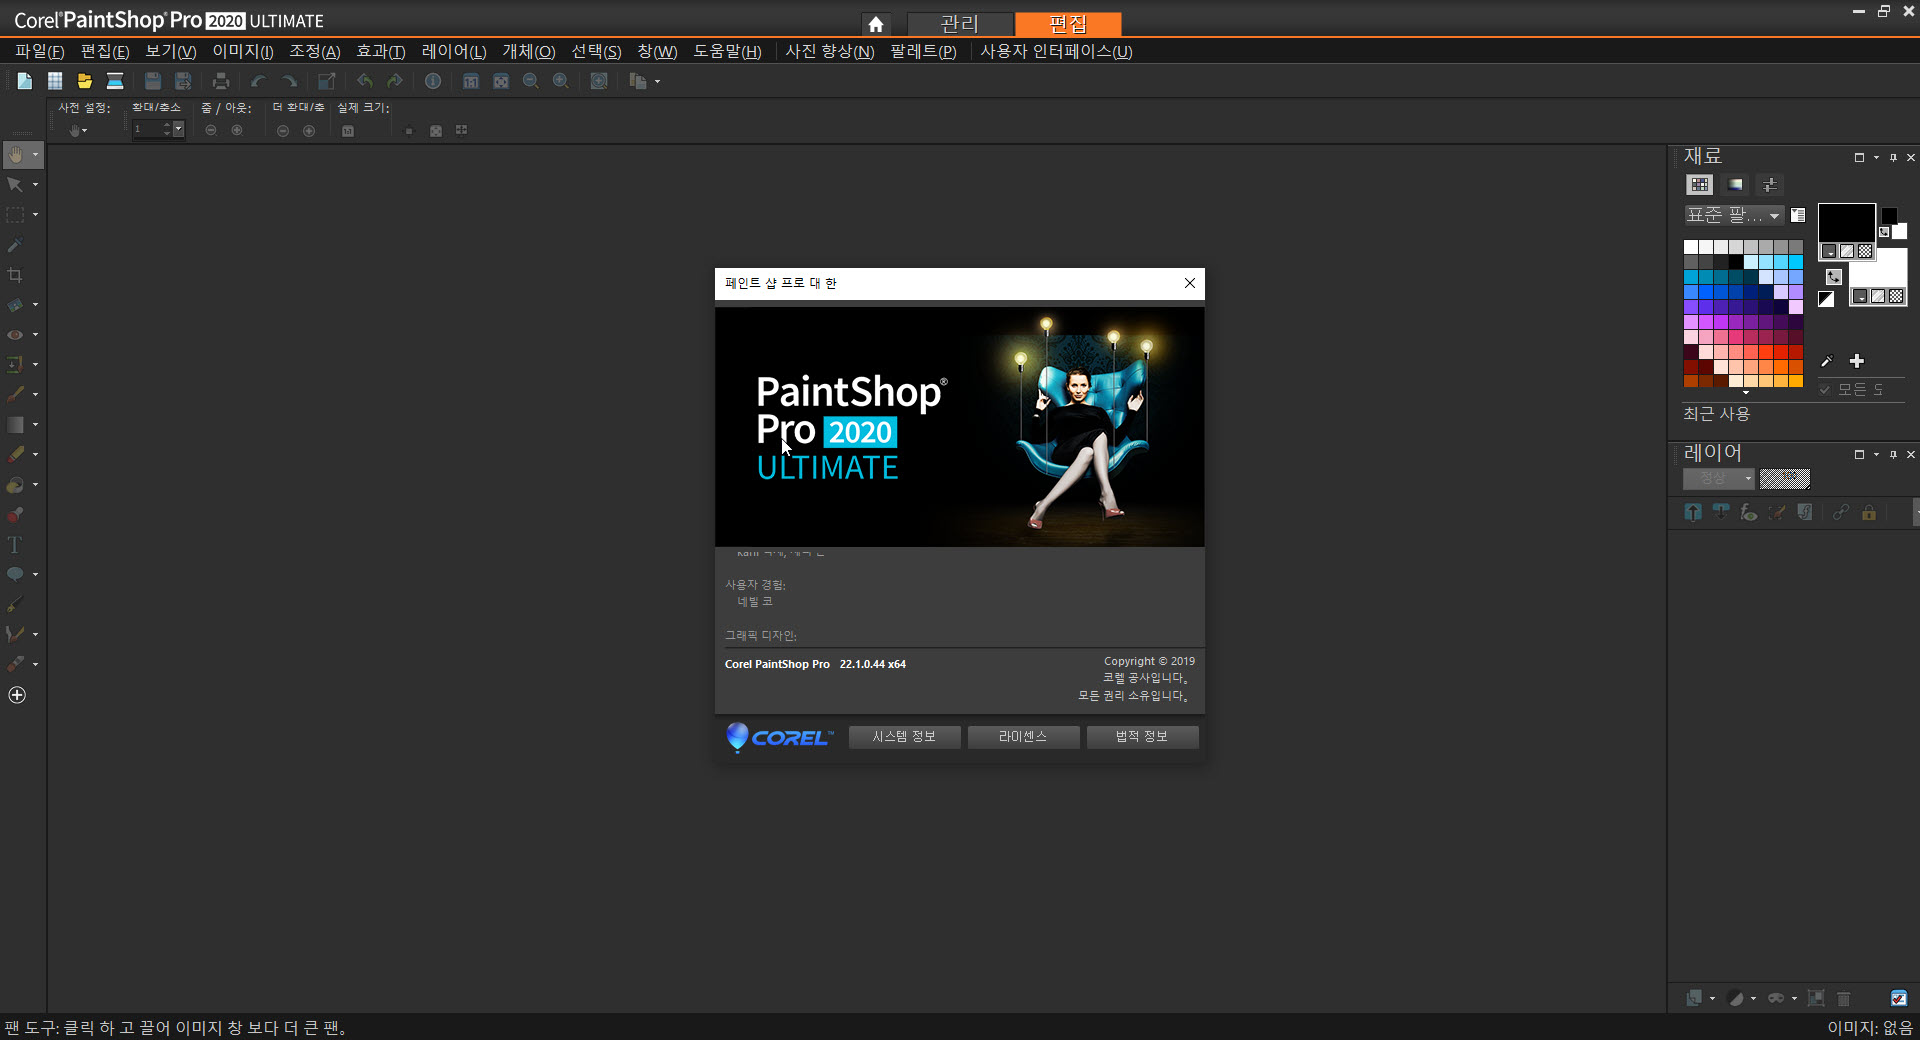Switch Materials to swatches view
Image resolution: width=1920 pixels, height=1040 pixels.
[x=1700, y=185]
